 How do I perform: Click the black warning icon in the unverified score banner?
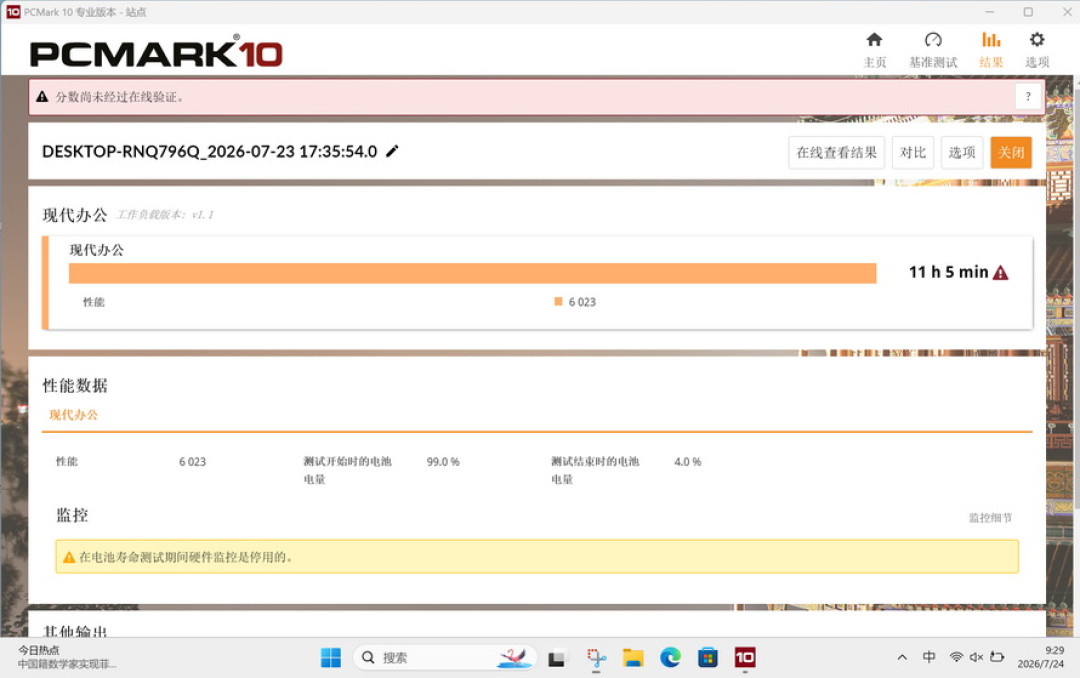click(x=42, y=96)
